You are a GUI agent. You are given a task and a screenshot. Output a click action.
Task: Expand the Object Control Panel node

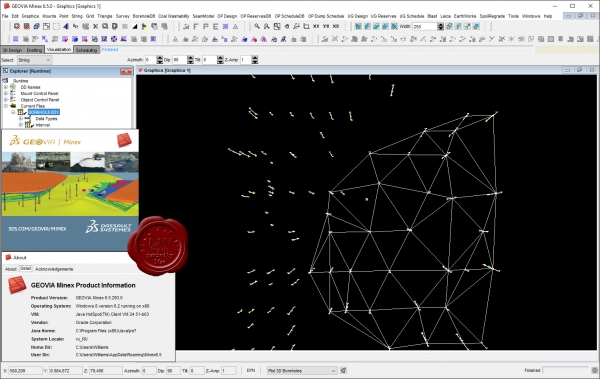click(6, 100)
